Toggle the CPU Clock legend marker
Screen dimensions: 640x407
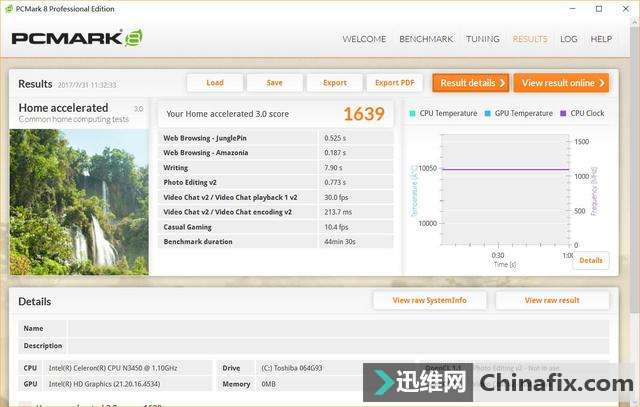[563, 114]
